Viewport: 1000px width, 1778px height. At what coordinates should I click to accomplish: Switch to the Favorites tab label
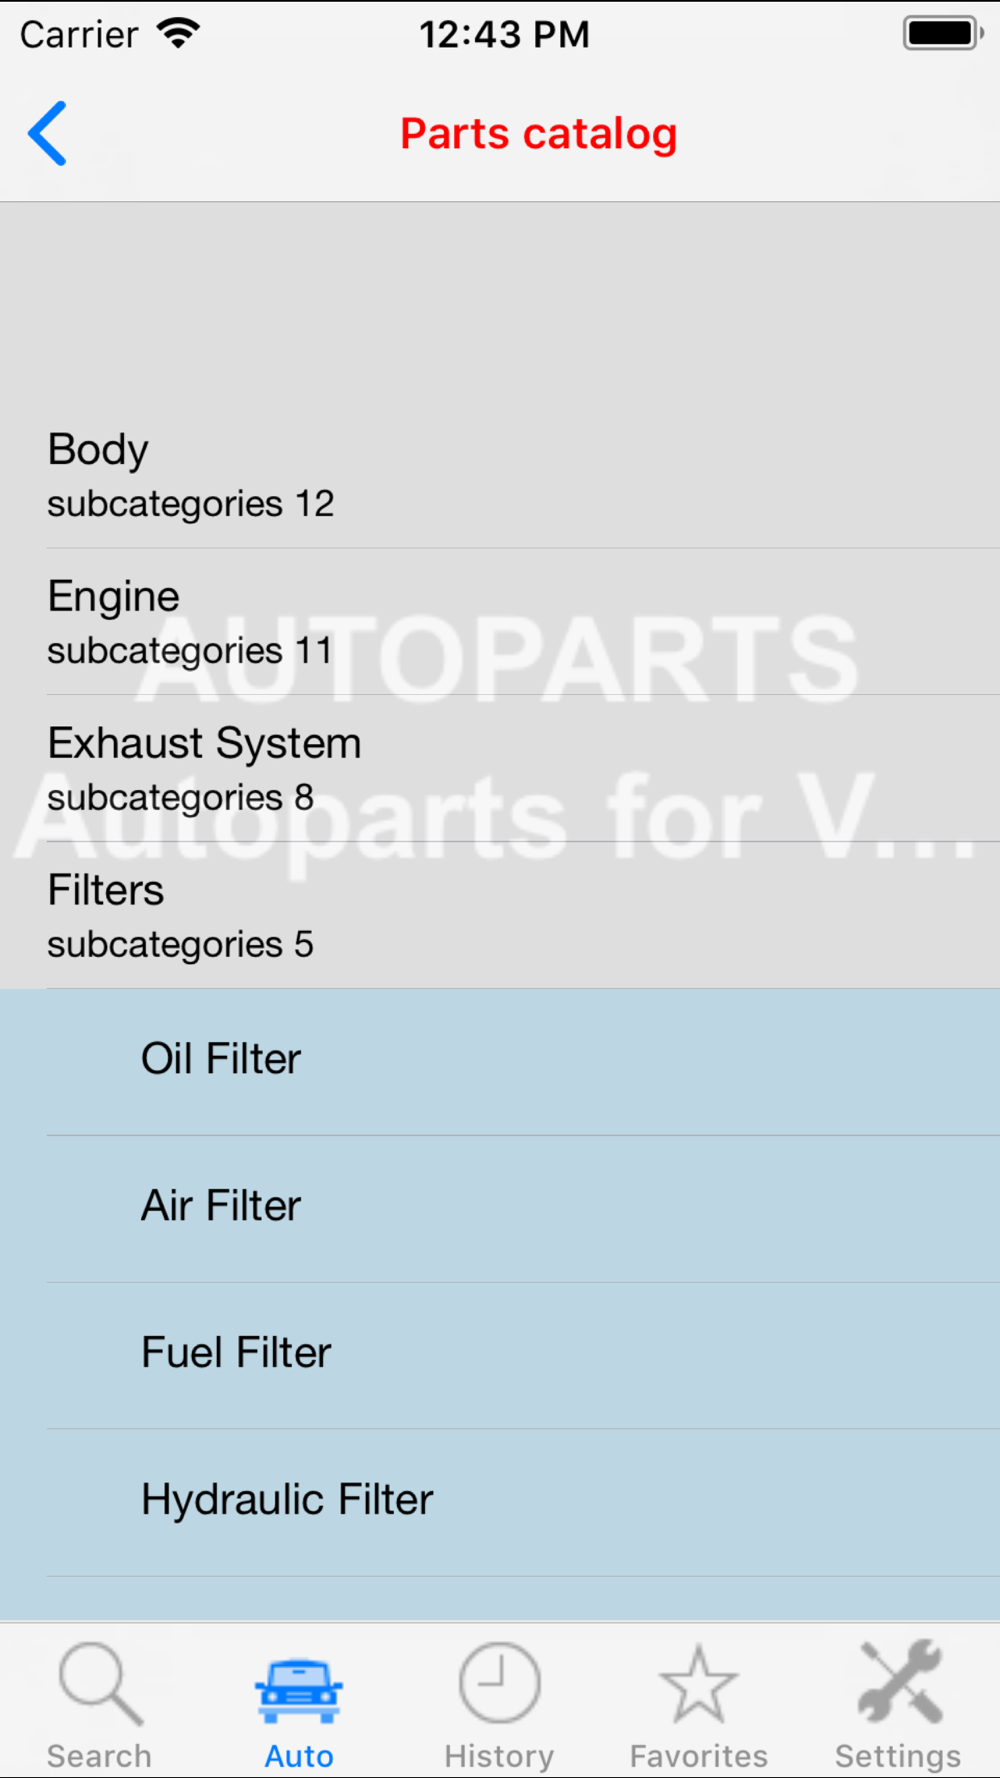click(x=698, y=1756)
